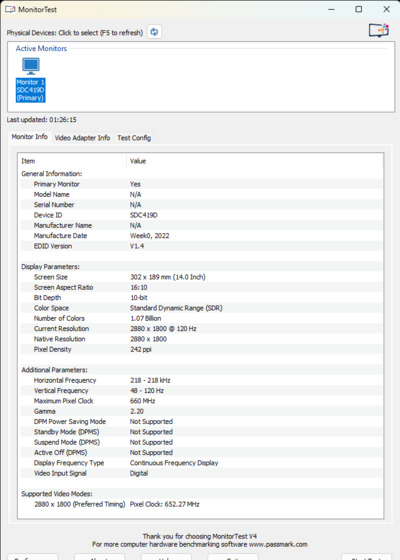Click the Screen Aspect Ratio value 16:10
The image size is (400, 560).
[x=139, y=288]
